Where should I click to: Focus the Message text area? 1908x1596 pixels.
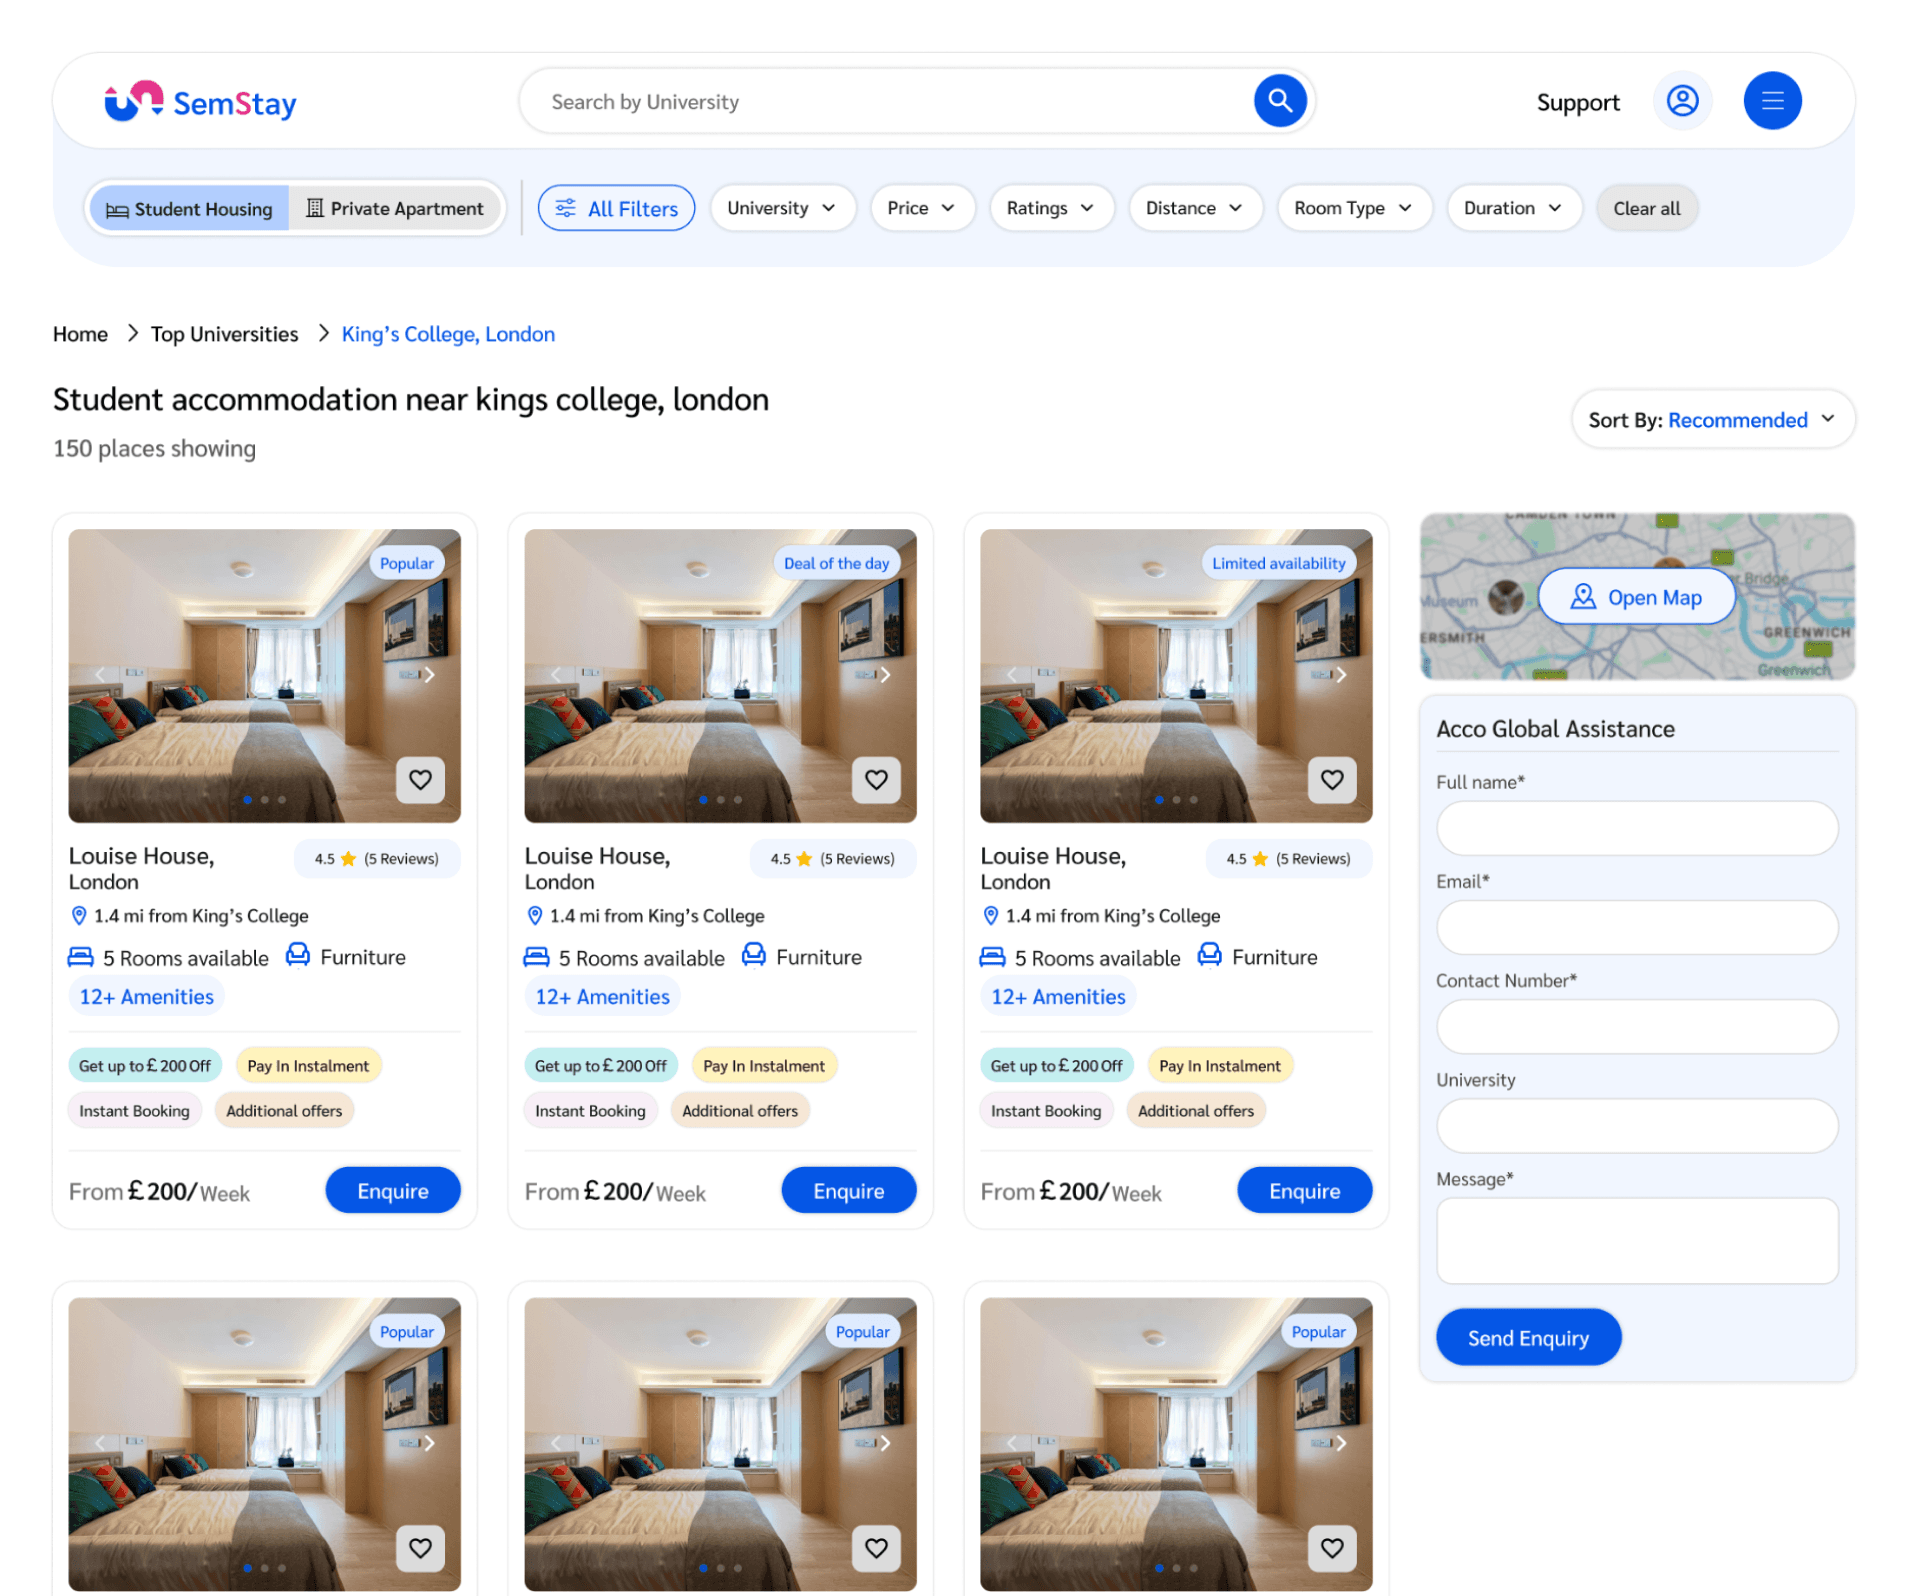(x=1636, y=1240)
